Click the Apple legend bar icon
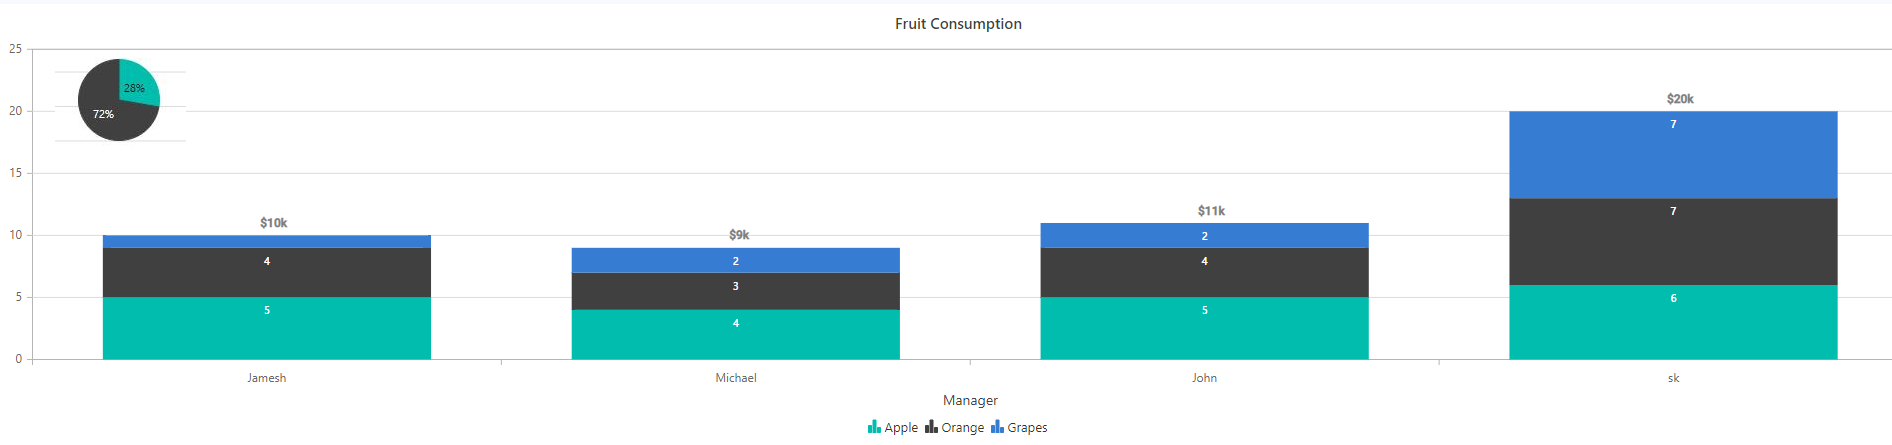 click(874, 427)
